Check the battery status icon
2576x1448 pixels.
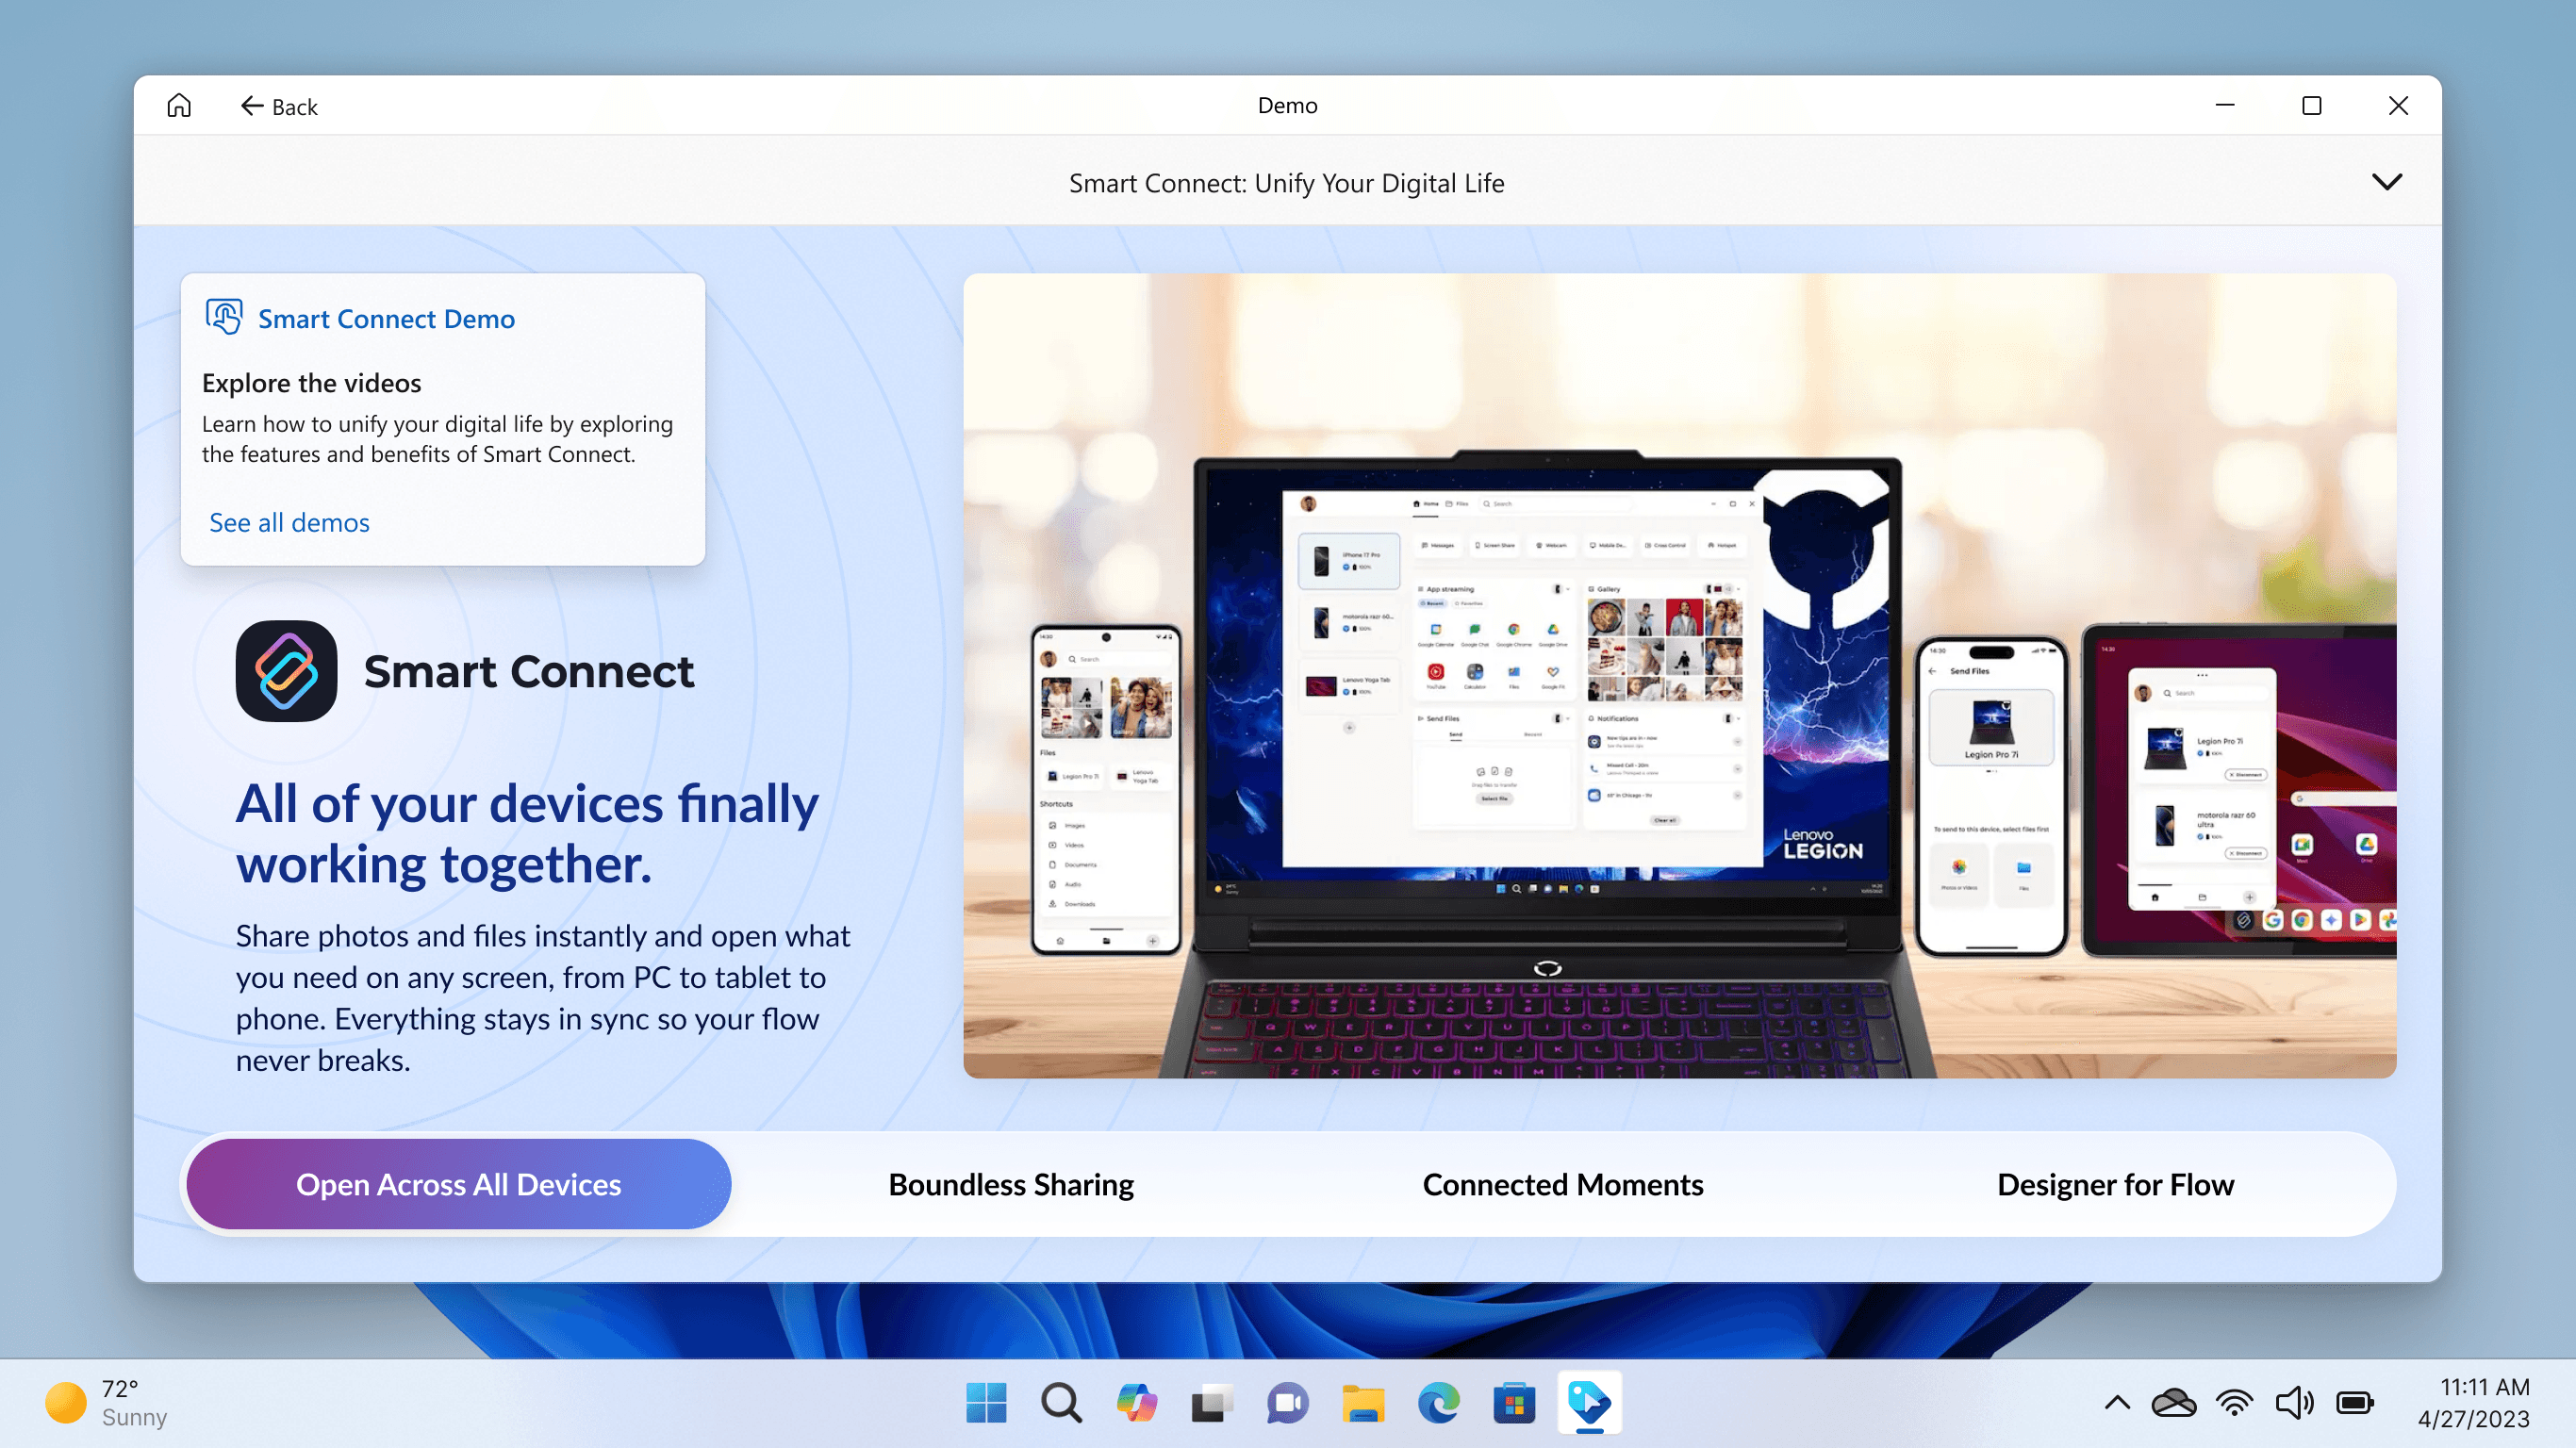[2355, 1403]
